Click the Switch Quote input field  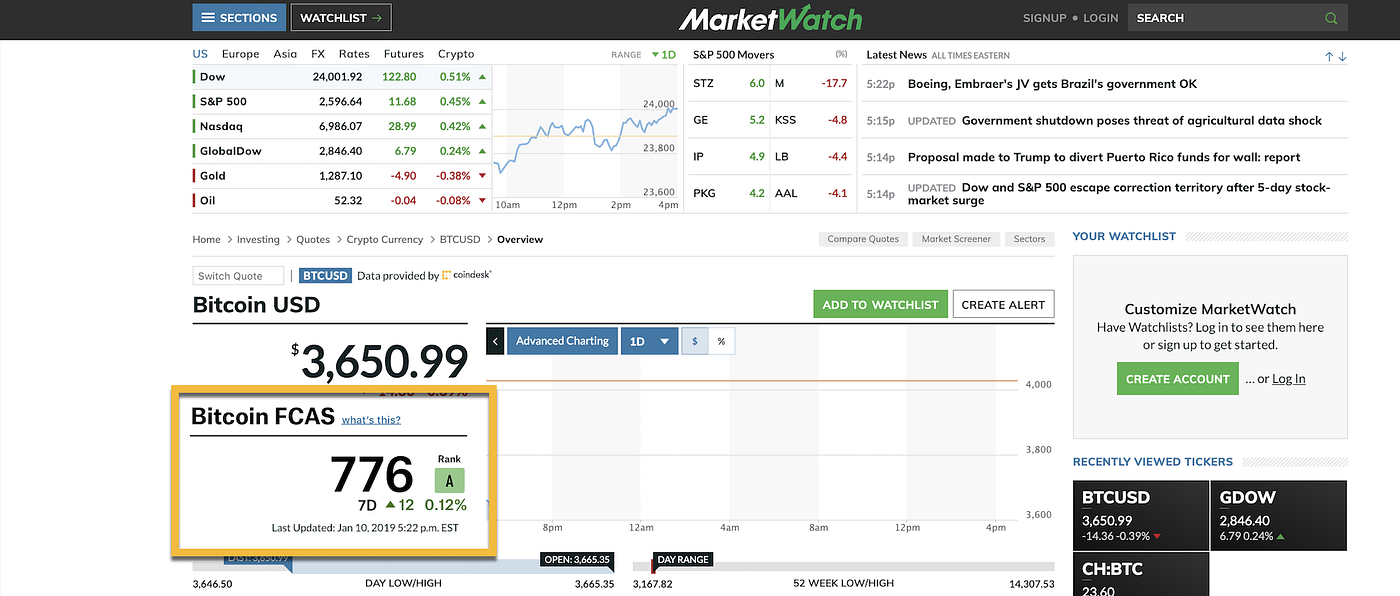(x=238, y=276)
